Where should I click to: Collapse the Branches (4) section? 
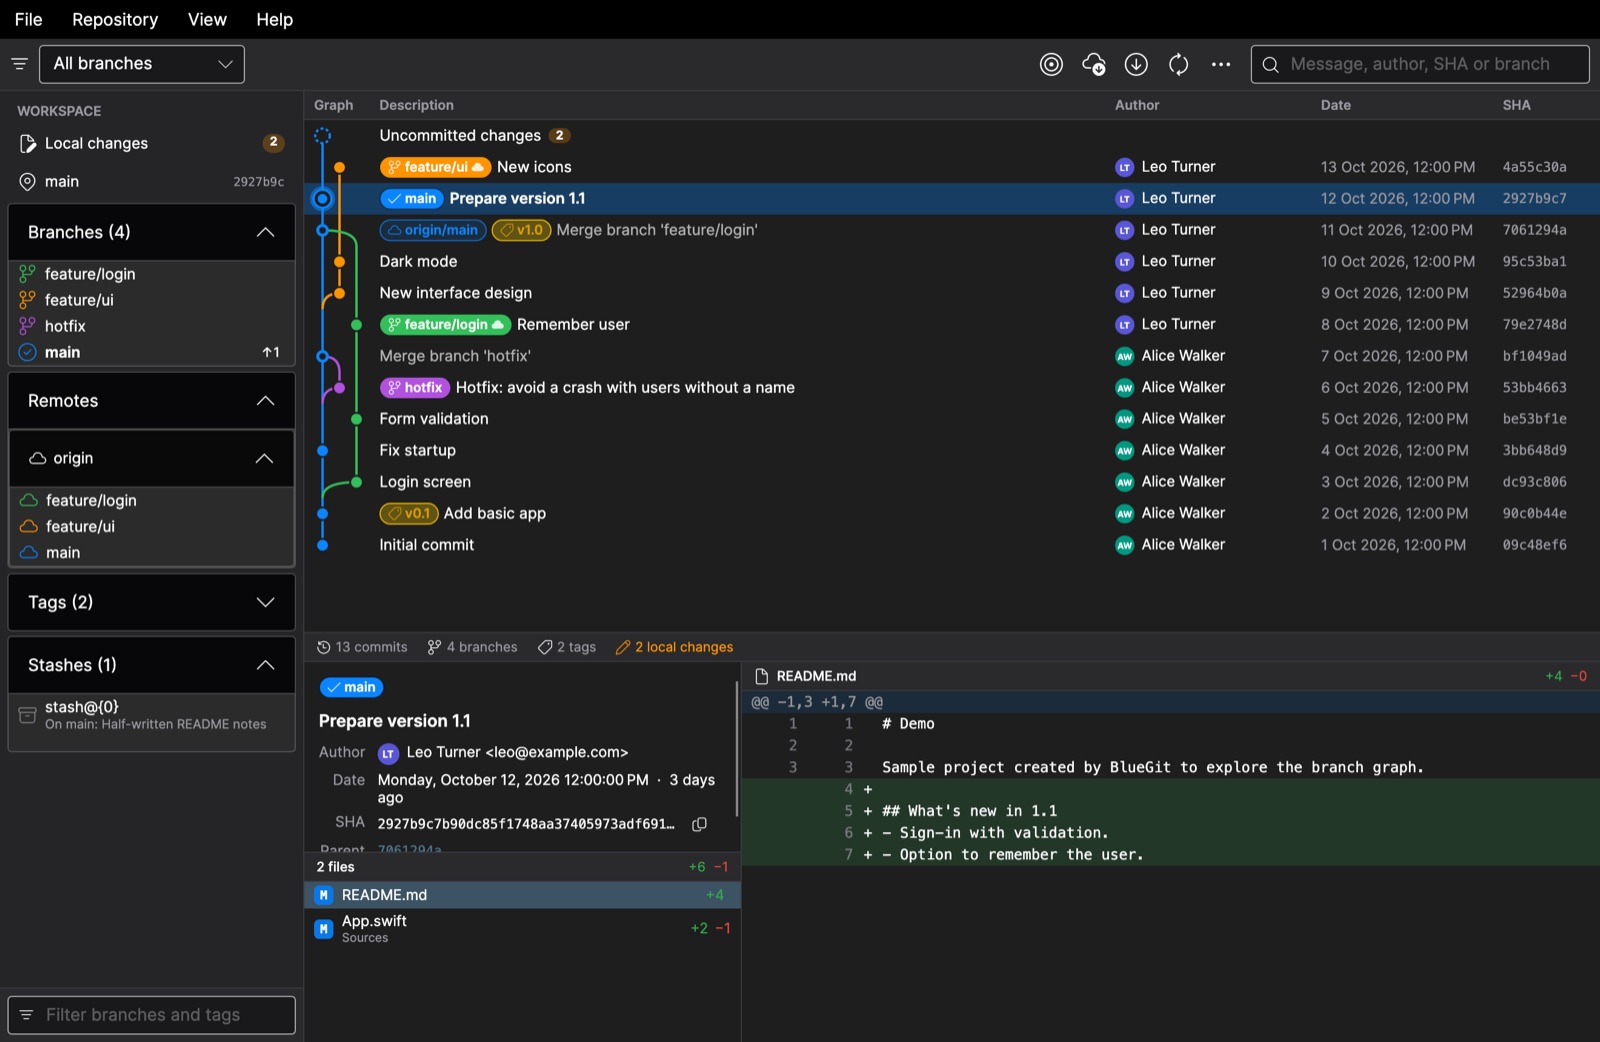click(152, 232)
